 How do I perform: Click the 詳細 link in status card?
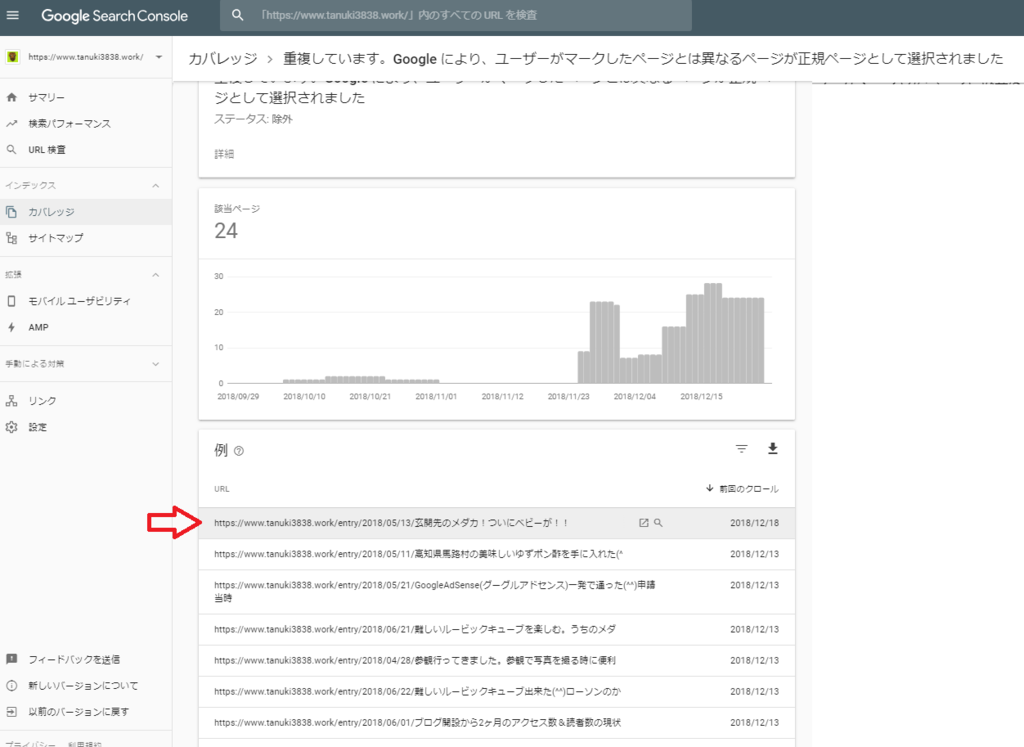(224, 154)
